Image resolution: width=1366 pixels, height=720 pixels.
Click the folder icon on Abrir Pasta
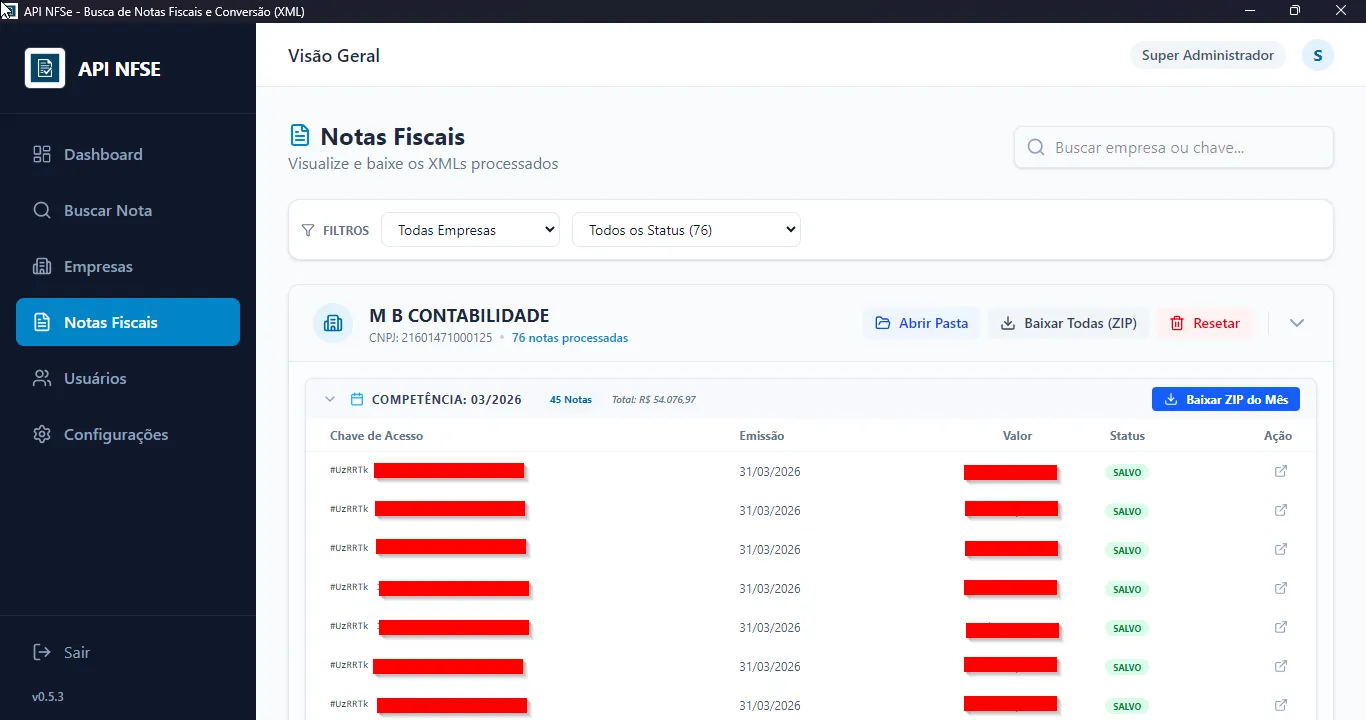click(x=883, y=323)
